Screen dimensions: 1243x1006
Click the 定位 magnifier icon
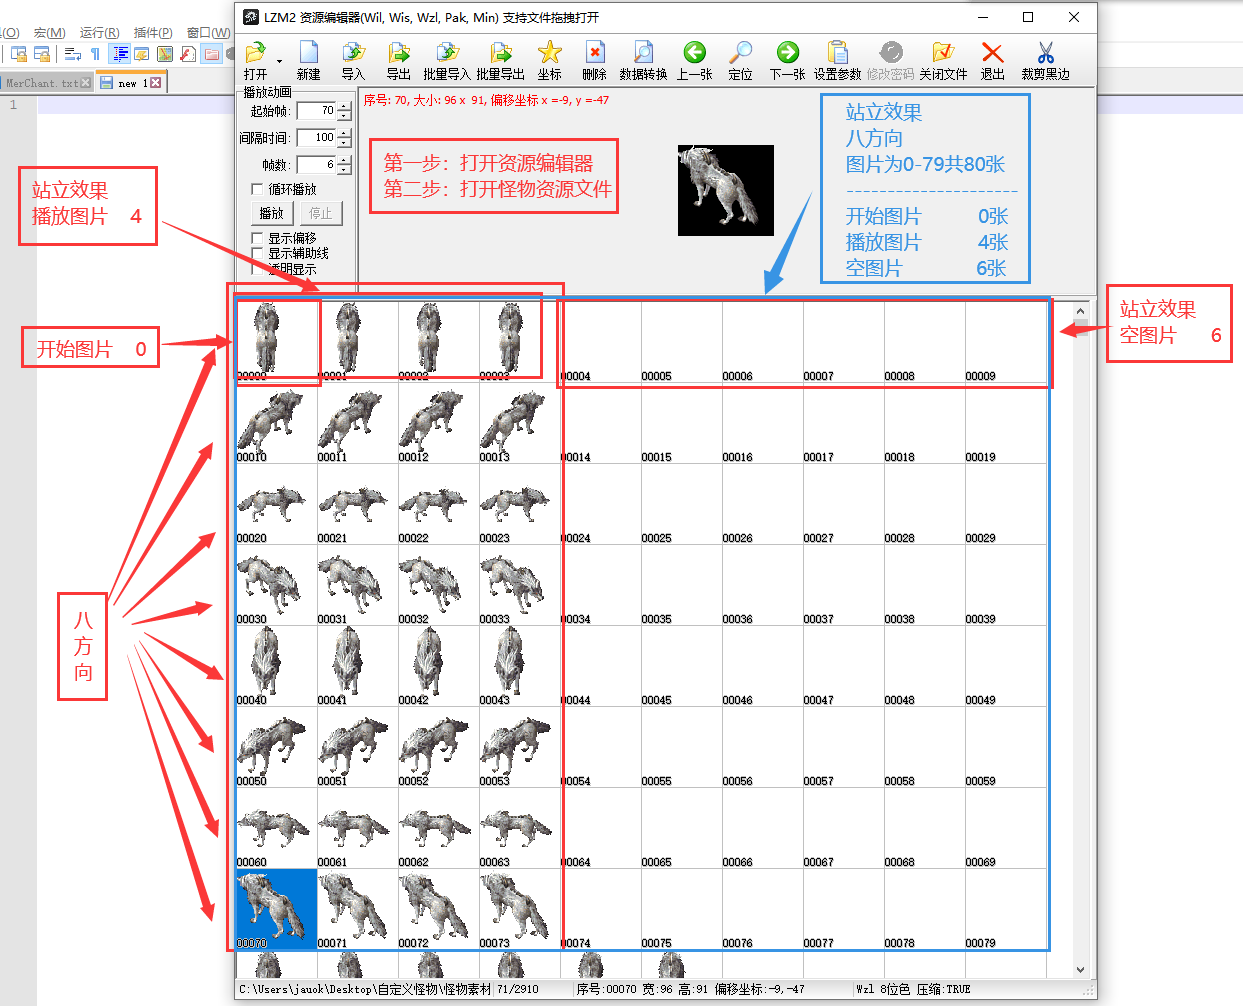point(740,53)
